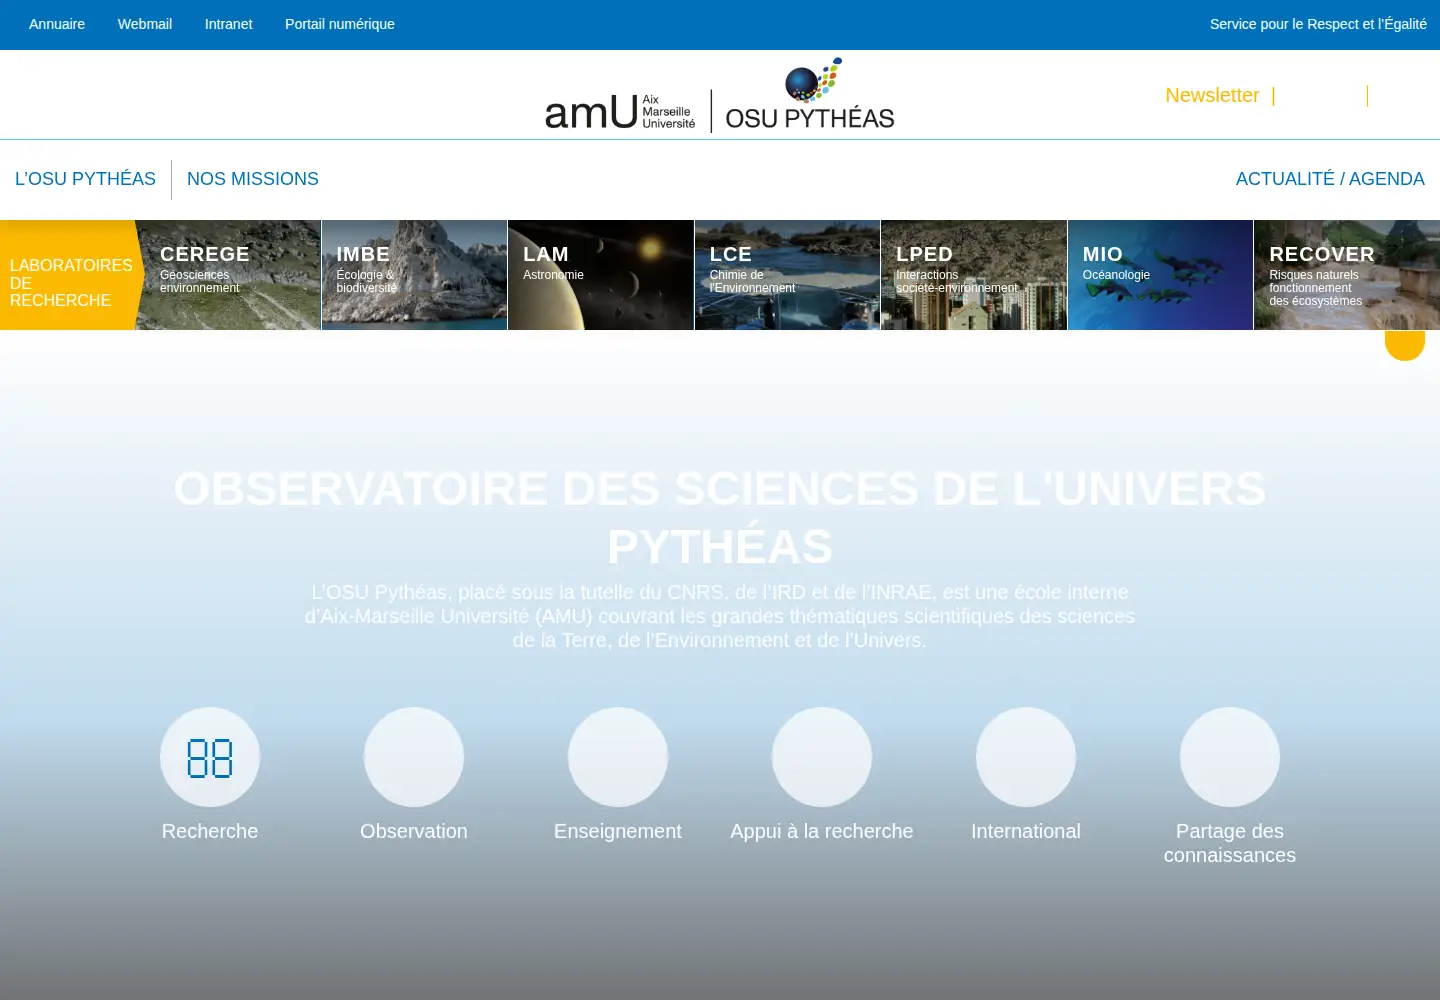Subscribe via the Newsletter link
This screenshot has width=1440, height=1000.
pos(1212,95)
